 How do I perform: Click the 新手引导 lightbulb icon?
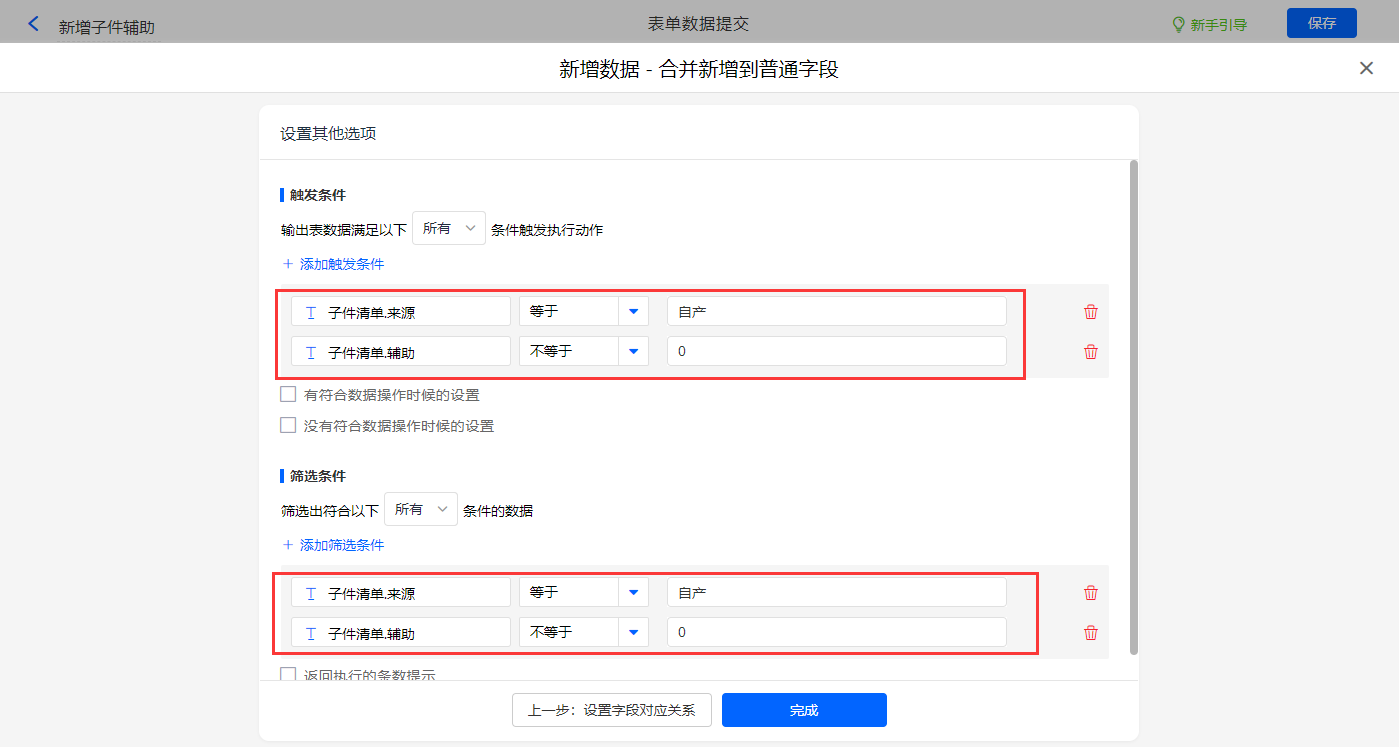[x=1178, y=24]
